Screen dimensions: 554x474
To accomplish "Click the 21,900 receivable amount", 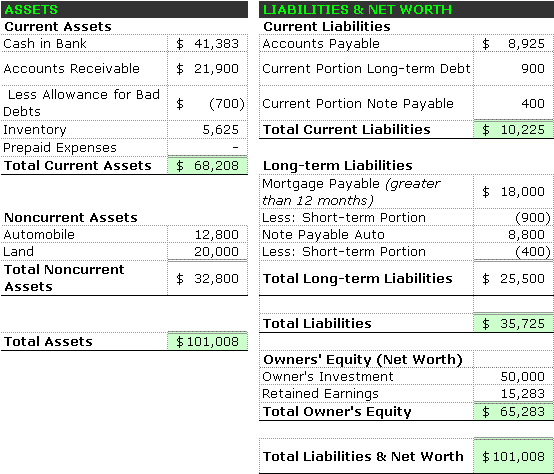I will [x=207, y=69].
